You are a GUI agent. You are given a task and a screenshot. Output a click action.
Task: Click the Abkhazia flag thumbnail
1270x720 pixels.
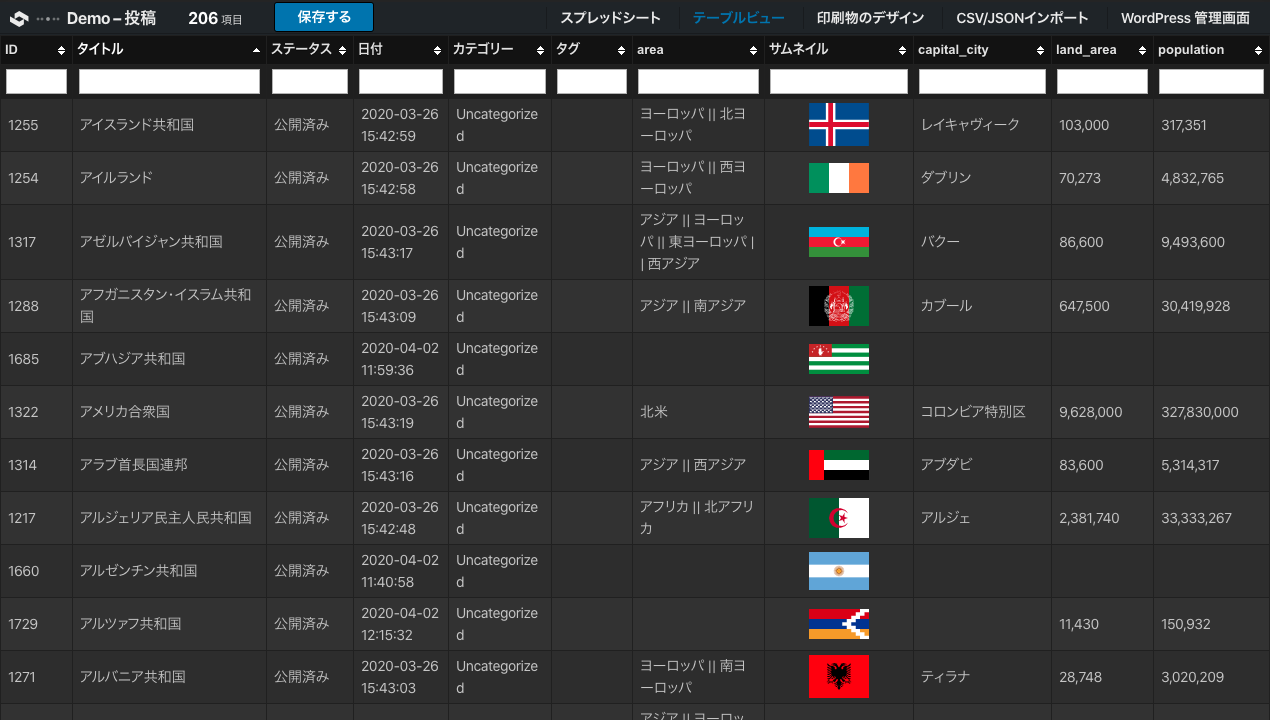point(839,359)
